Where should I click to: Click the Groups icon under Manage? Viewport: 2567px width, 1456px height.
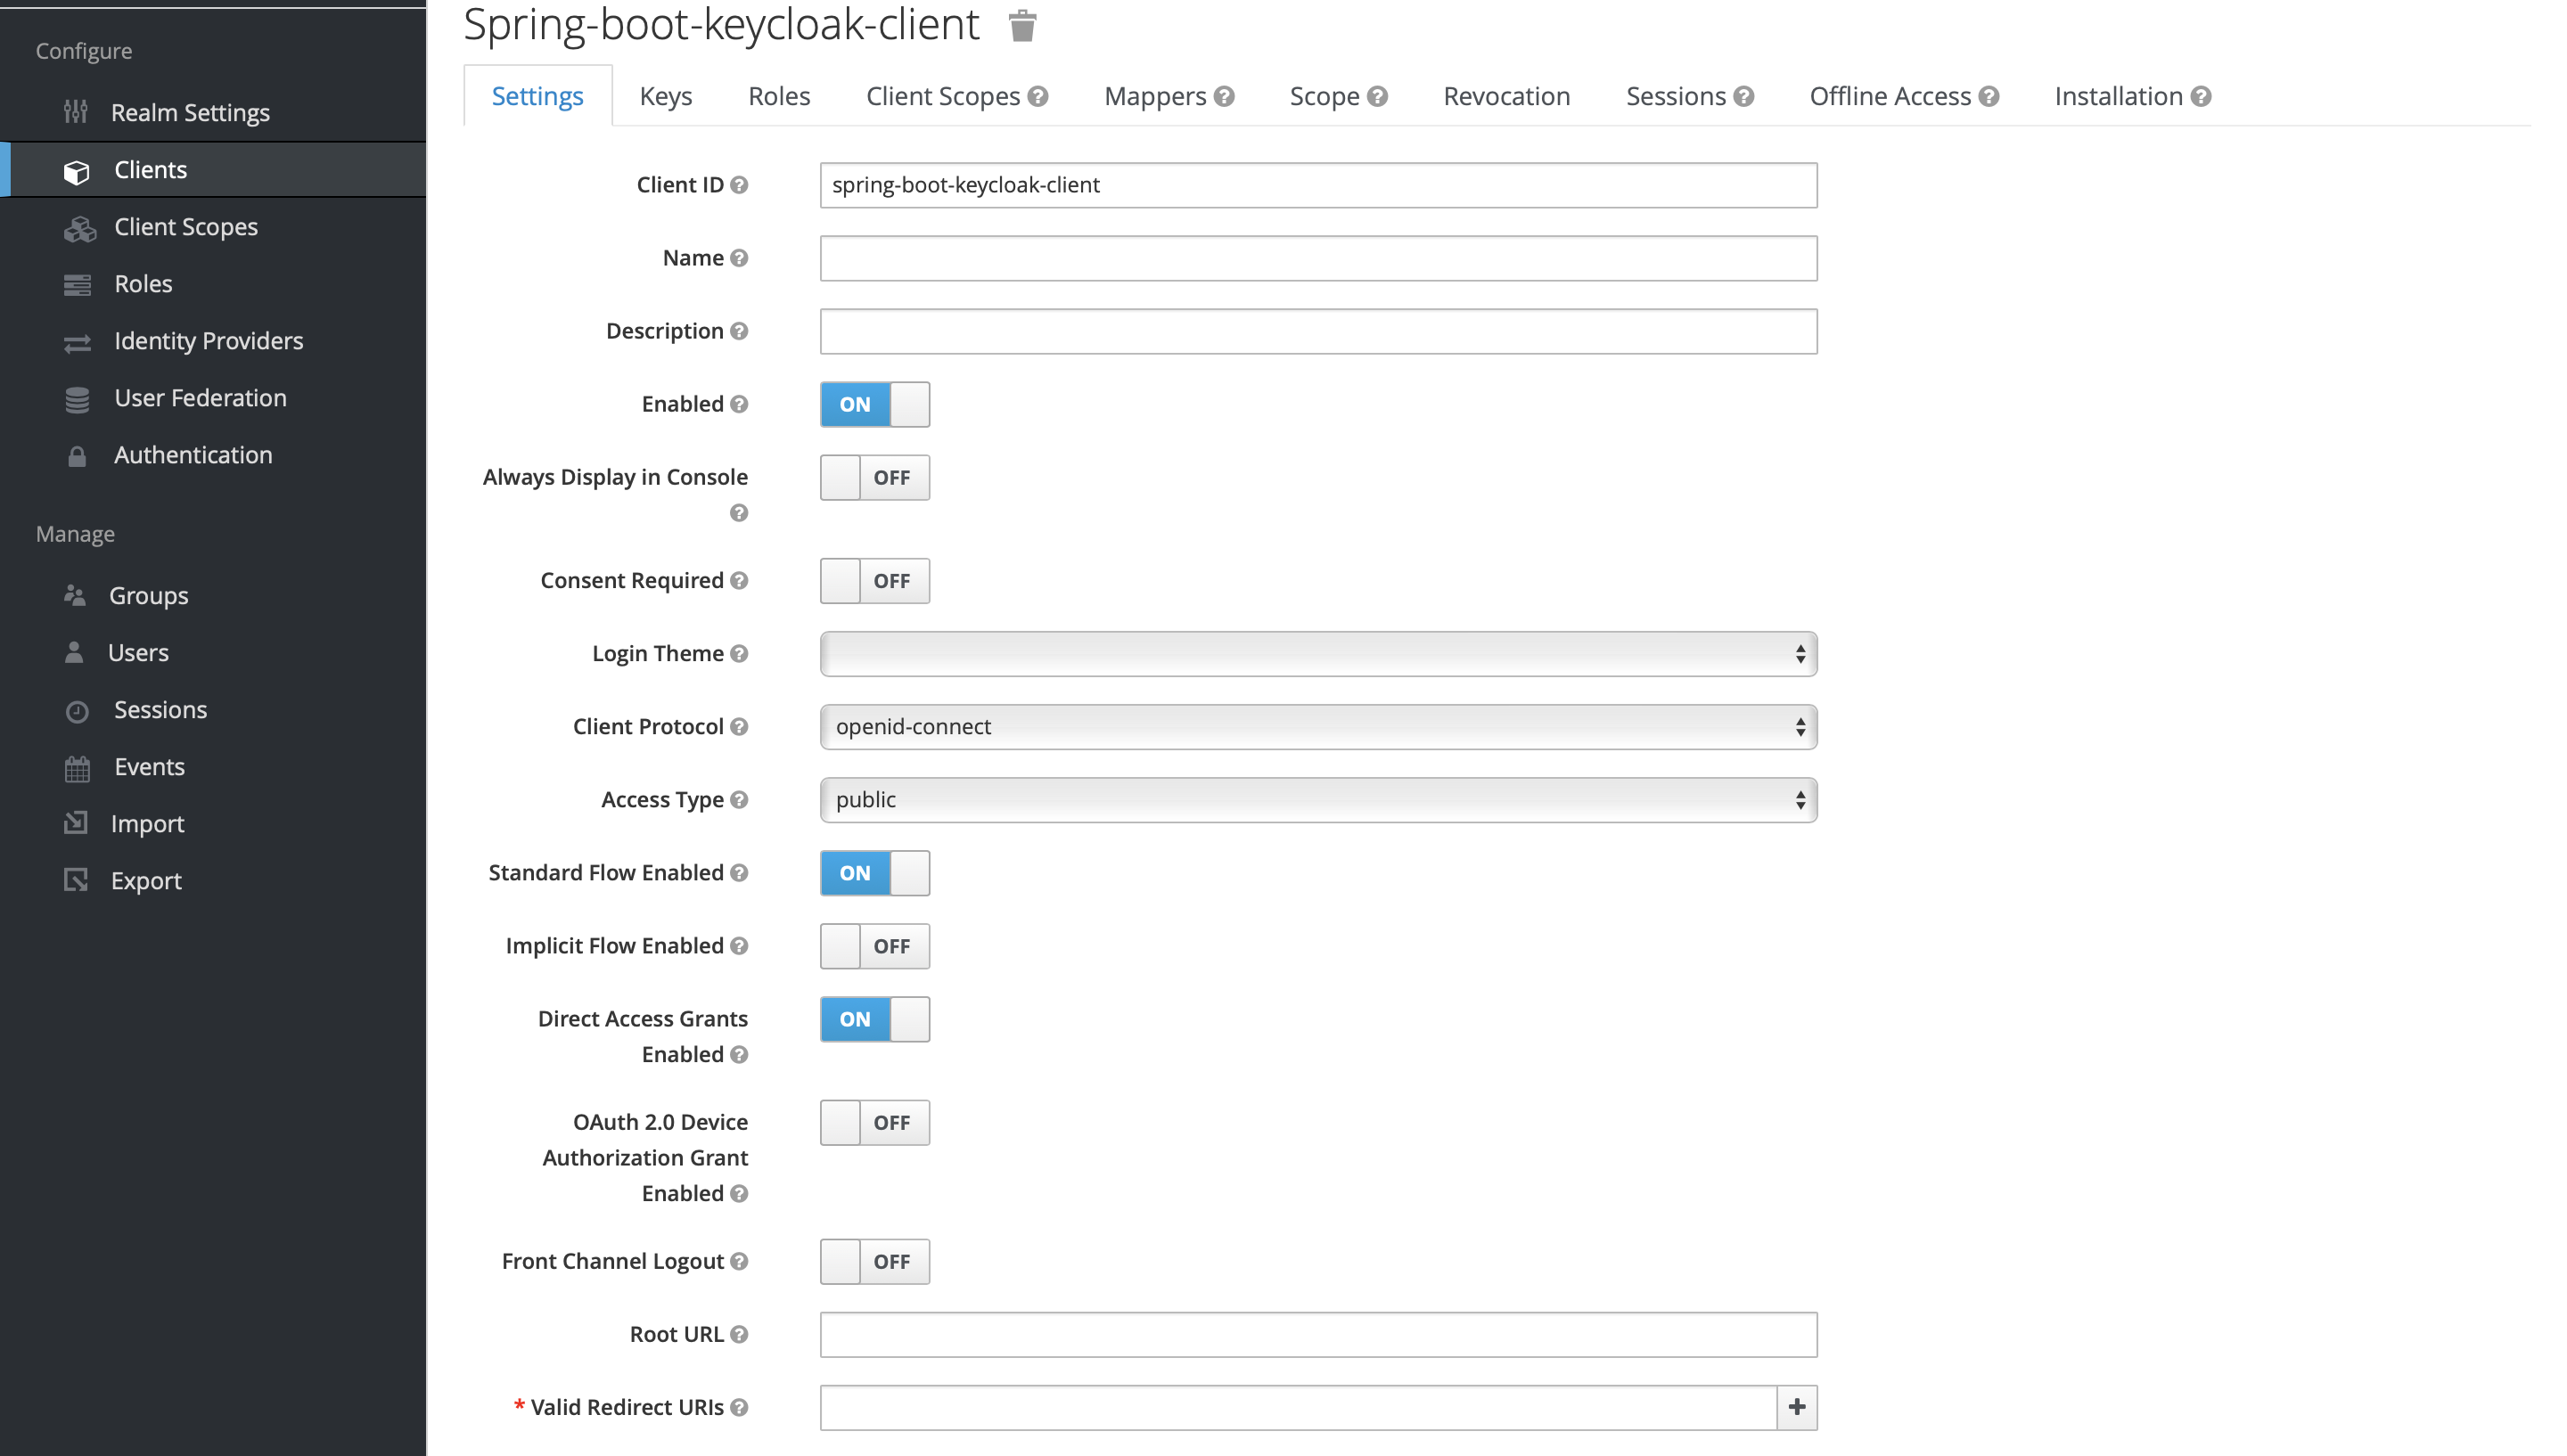pyautogui.click(x=74, y=594)
